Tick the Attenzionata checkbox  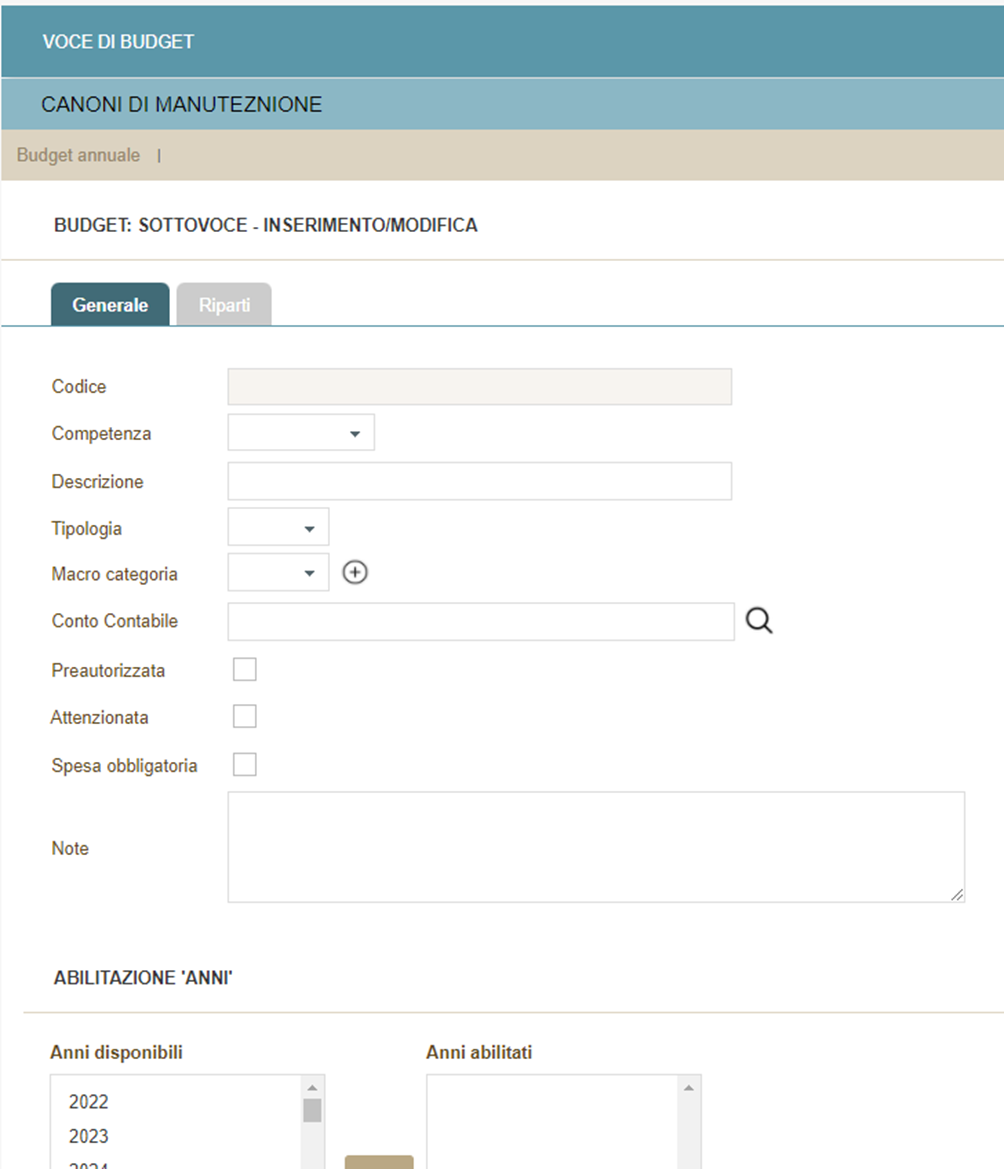244,717
